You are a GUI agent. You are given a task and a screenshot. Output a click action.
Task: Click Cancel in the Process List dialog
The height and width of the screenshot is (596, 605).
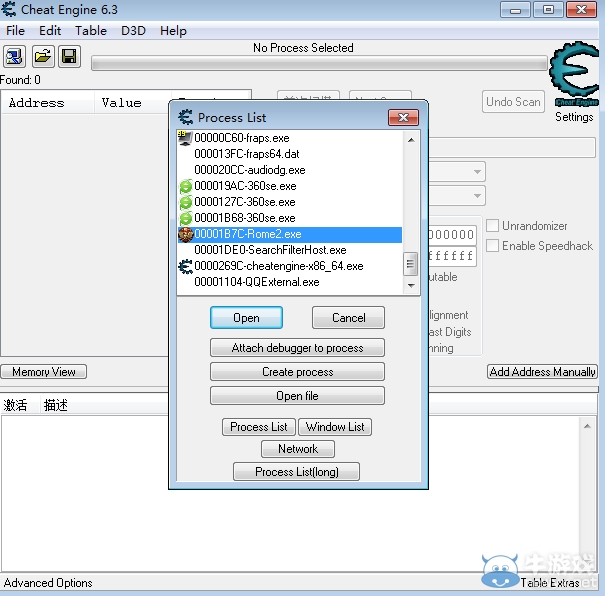[348, 317]
